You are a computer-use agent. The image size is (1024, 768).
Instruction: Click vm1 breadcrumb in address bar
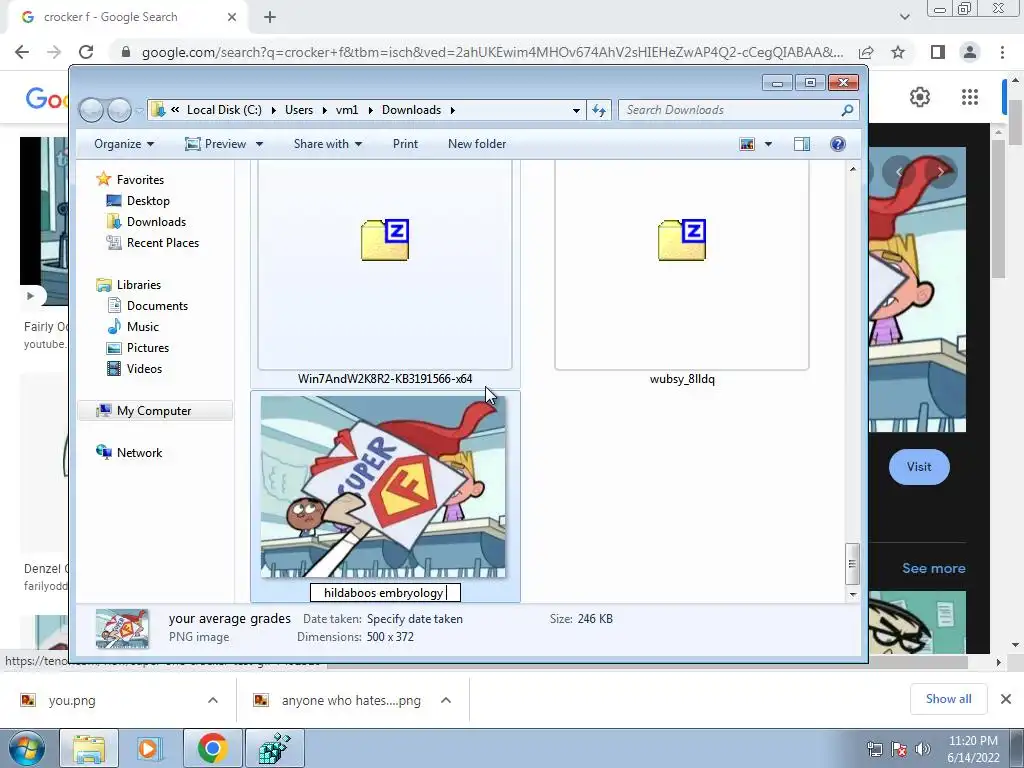point(347,110)
